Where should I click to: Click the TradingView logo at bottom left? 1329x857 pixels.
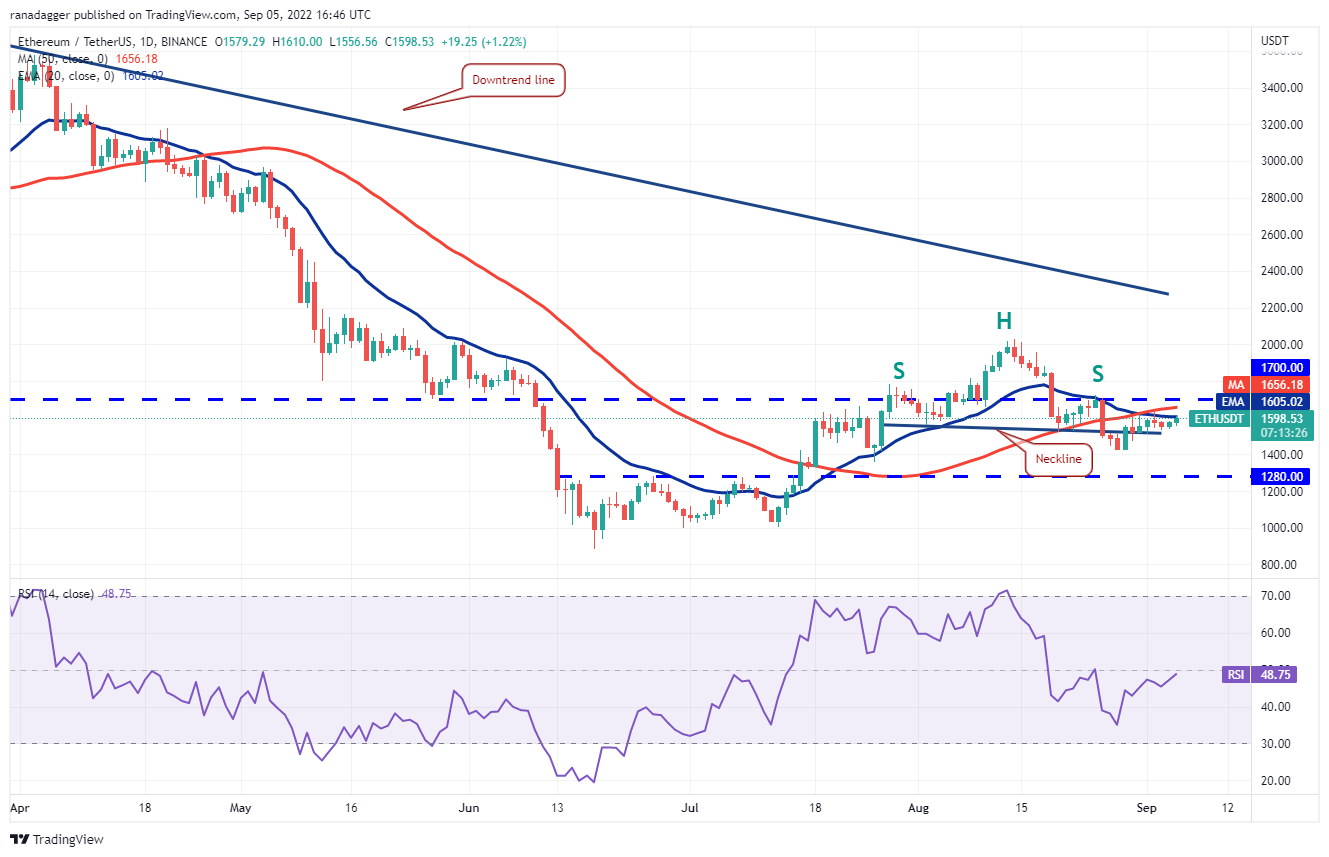pos(58,839)
